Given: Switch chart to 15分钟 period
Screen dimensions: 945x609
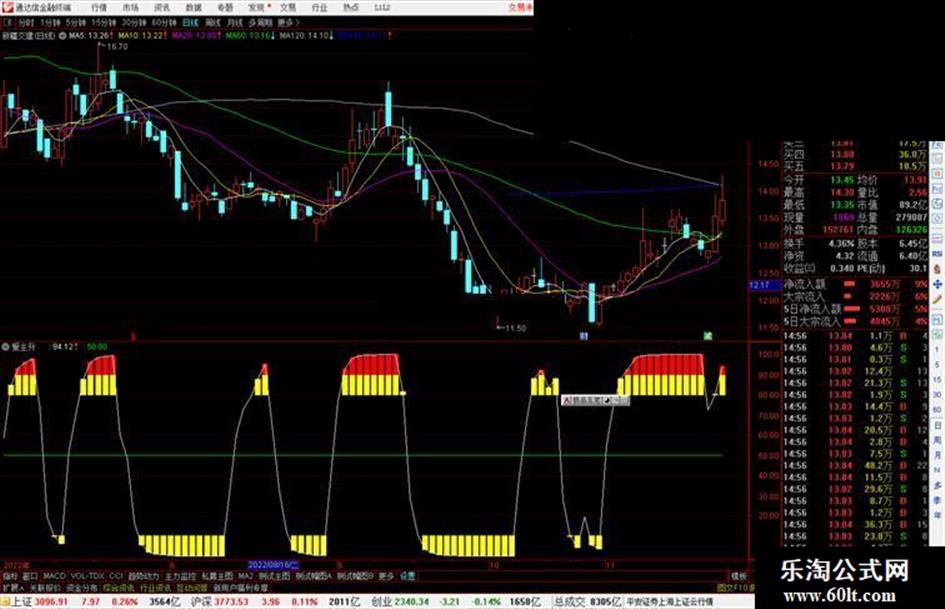Looking at the screenshot, I should [104, 22].
